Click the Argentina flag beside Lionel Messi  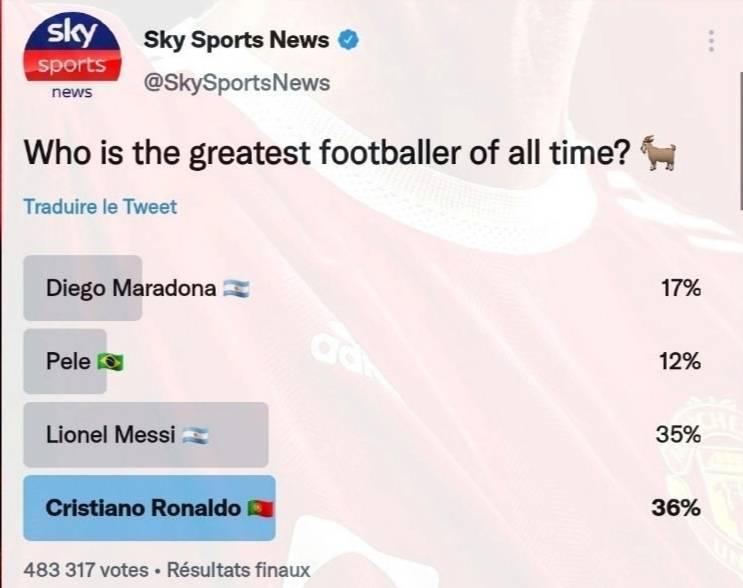coord(196,435)
